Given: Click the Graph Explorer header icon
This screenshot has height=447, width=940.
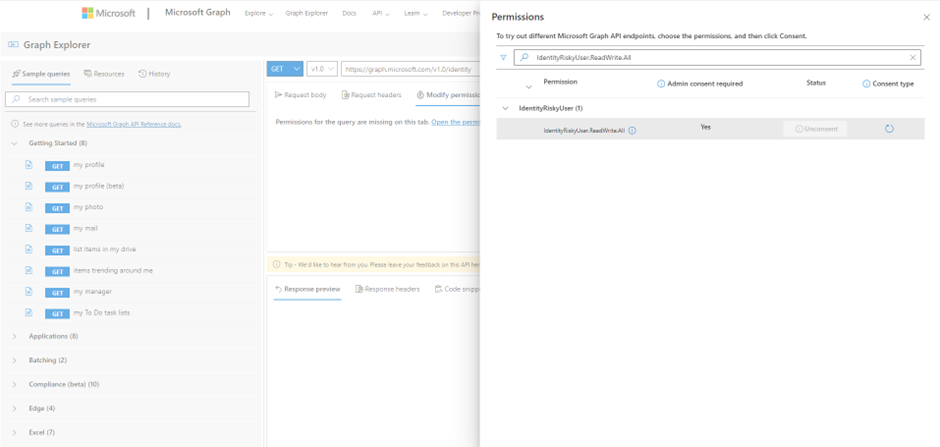Looking at the screenshot, I should coord(14,45).
